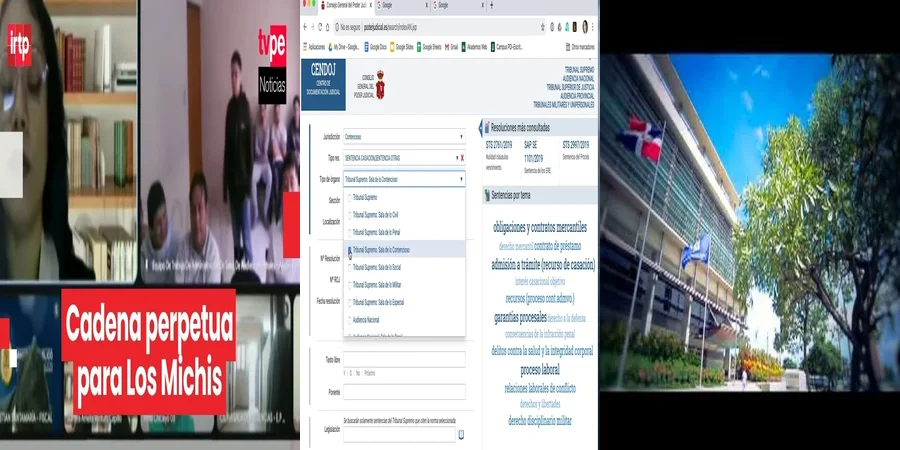The image size is (900, 450).
Task: Switch to the first Google tab
Action: click(x=402, y=5)
